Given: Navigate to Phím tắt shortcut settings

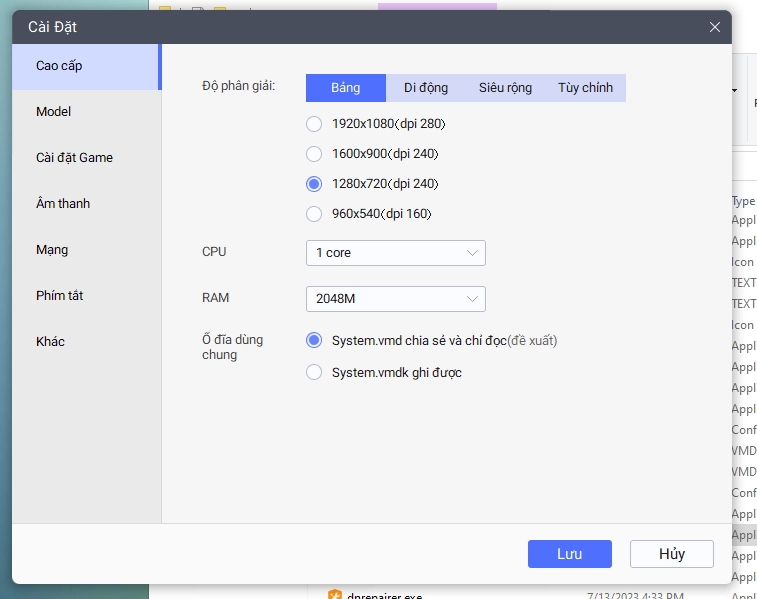Looking at the screenshot, I should (x=60, y=296).
